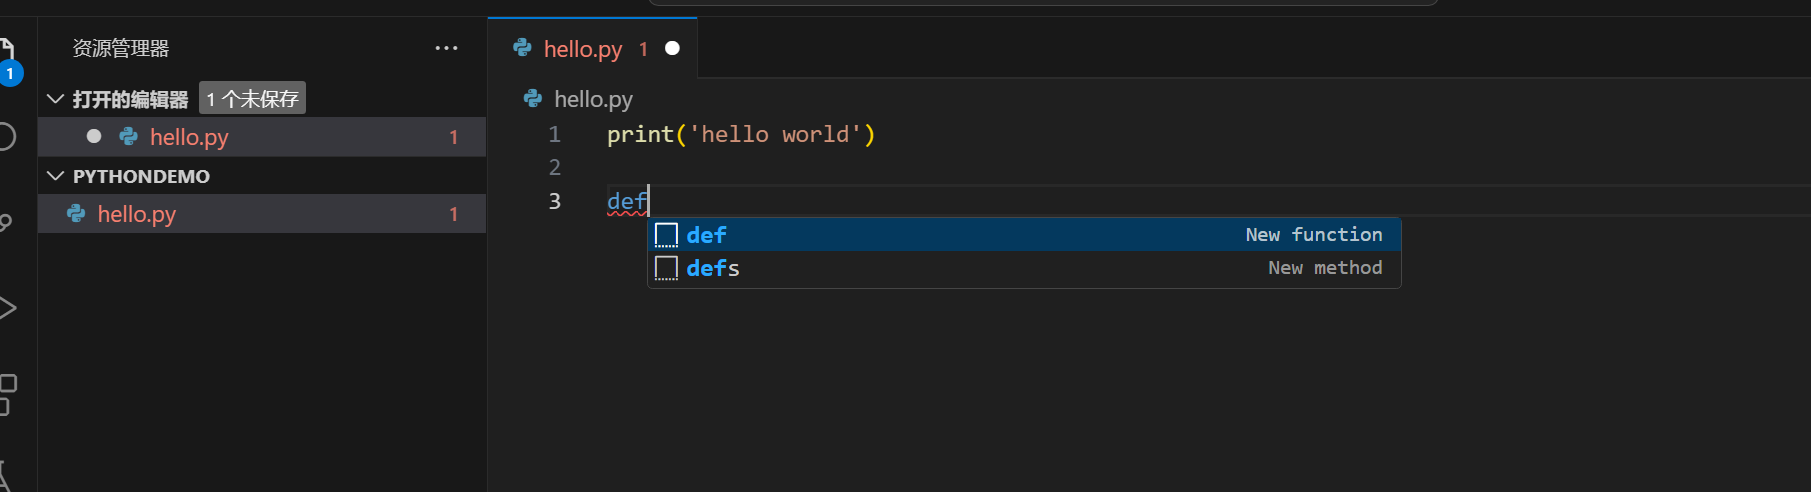
Task: Click unsaved dot on hello.py tab
Action: coord(672,48)
